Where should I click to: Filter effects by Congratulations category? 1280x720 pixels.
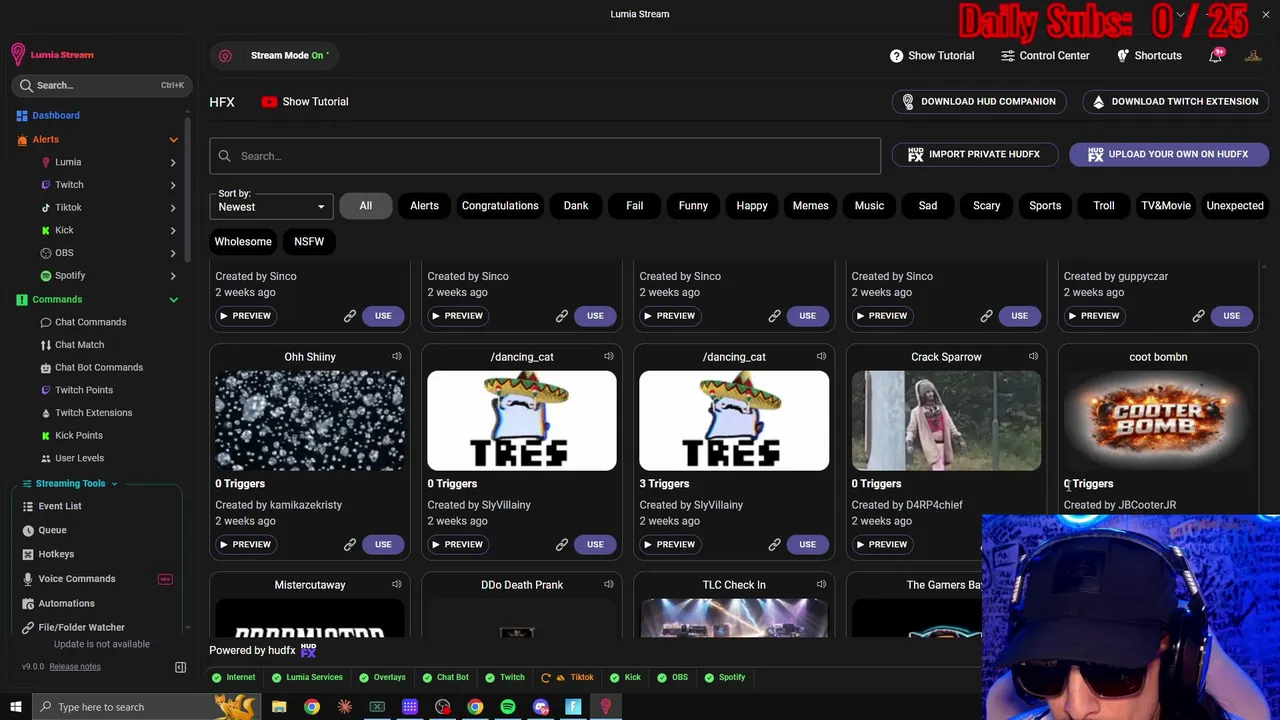[x=500, y=205]
